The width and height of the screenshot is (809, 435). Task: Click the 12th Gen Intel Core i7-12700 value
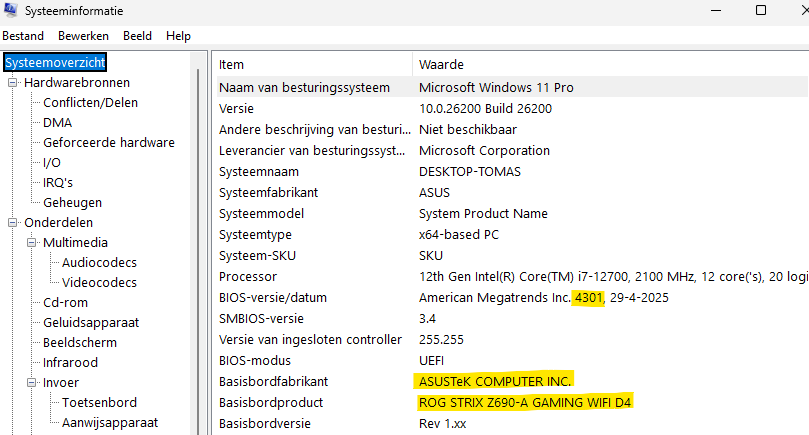pos(613,277)
